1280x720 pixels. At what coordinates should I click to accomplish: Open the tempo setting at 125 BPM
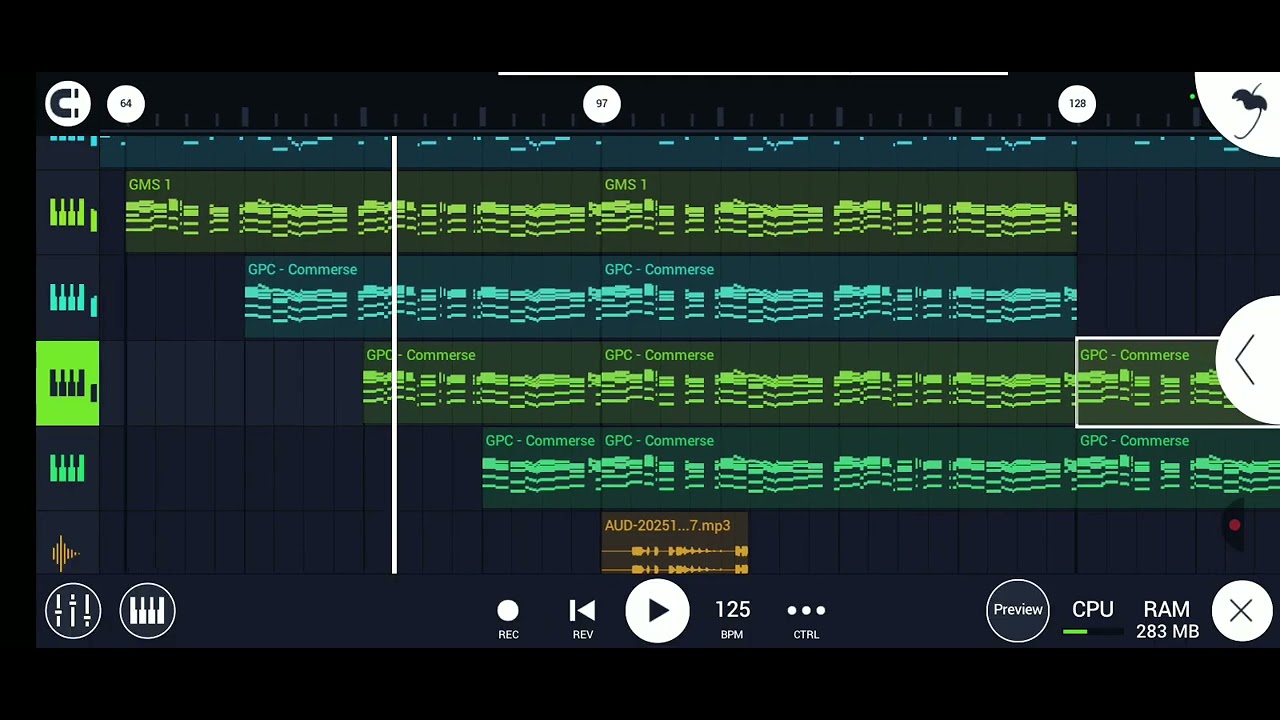[732, 618]
